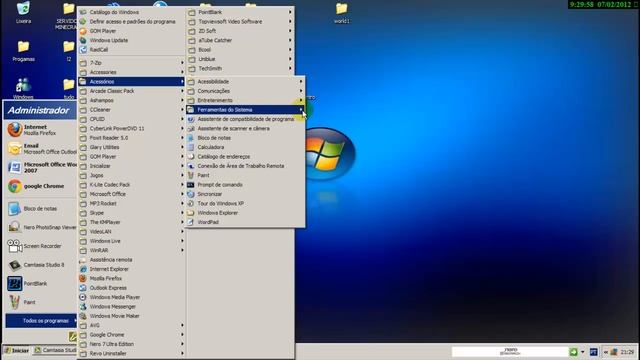Expand Topviewsoft Video Software submenu
This screenshot has height=360, width=640.
coord(240,22)
